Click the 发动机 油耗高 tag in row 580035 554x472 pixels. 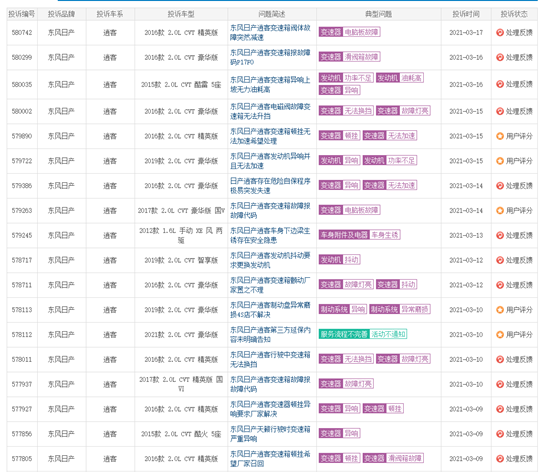click(400, 78)
